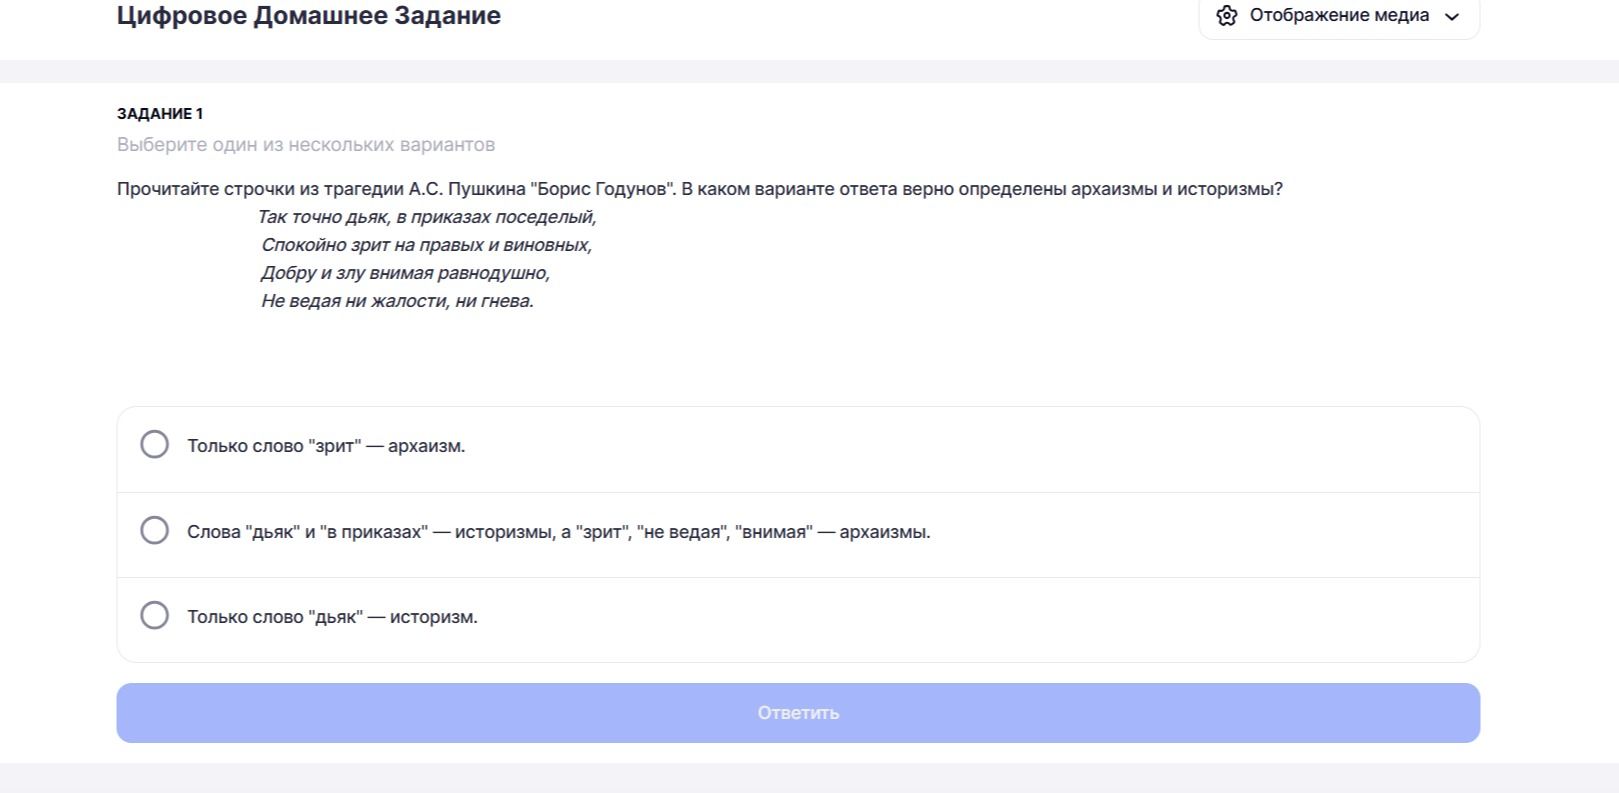Expand the Отображение медиа dropdown chevron
This screenshot has height=793, width=1619.
1453,16
